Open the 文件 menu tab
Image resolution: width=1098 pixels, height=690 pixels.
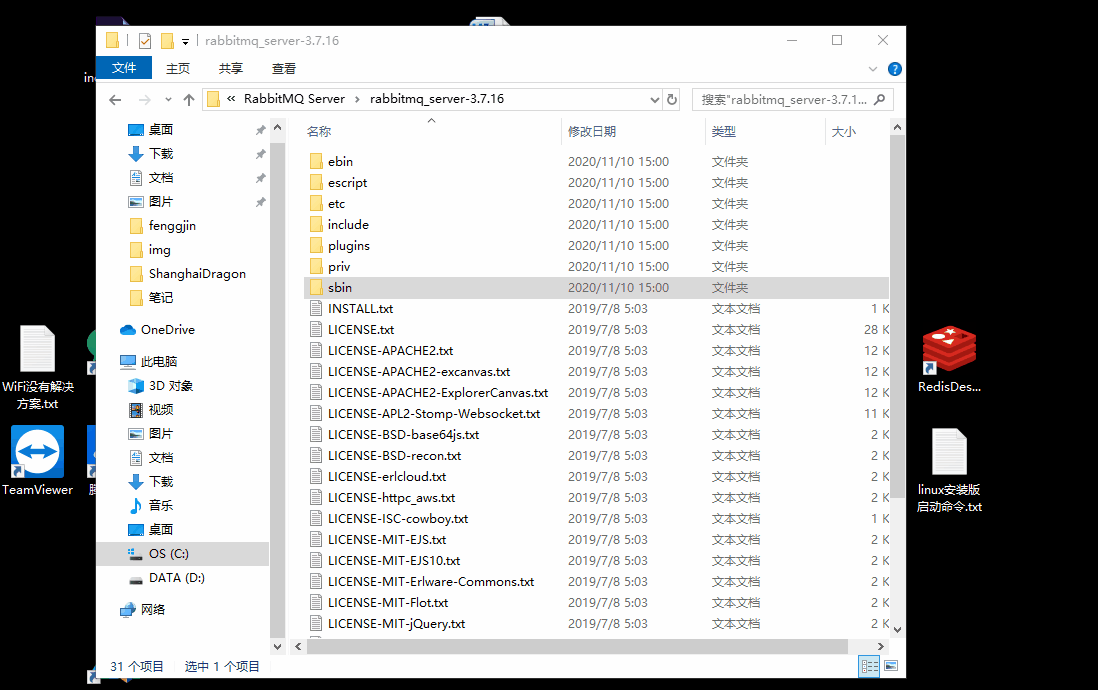pos(123,68)
